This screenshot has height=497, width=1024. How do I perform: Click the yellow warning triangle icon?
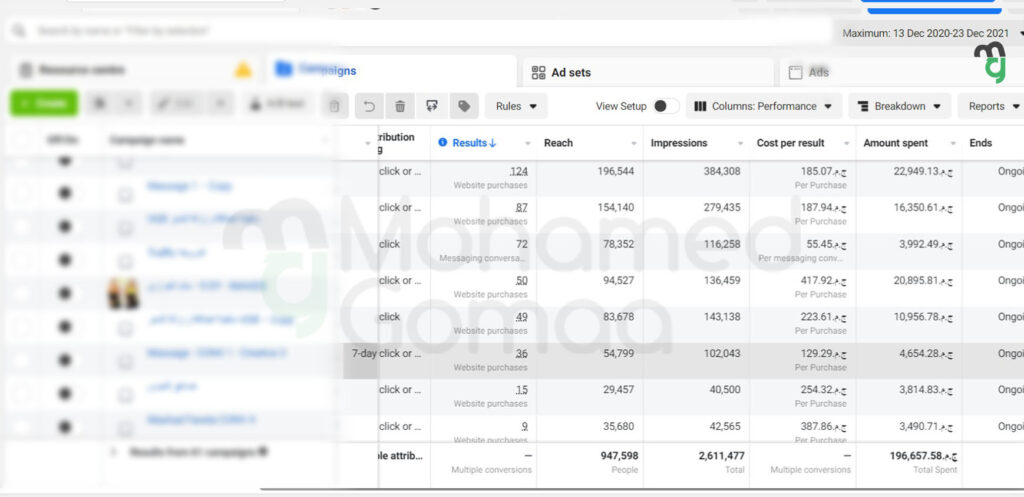pos(243,70)
